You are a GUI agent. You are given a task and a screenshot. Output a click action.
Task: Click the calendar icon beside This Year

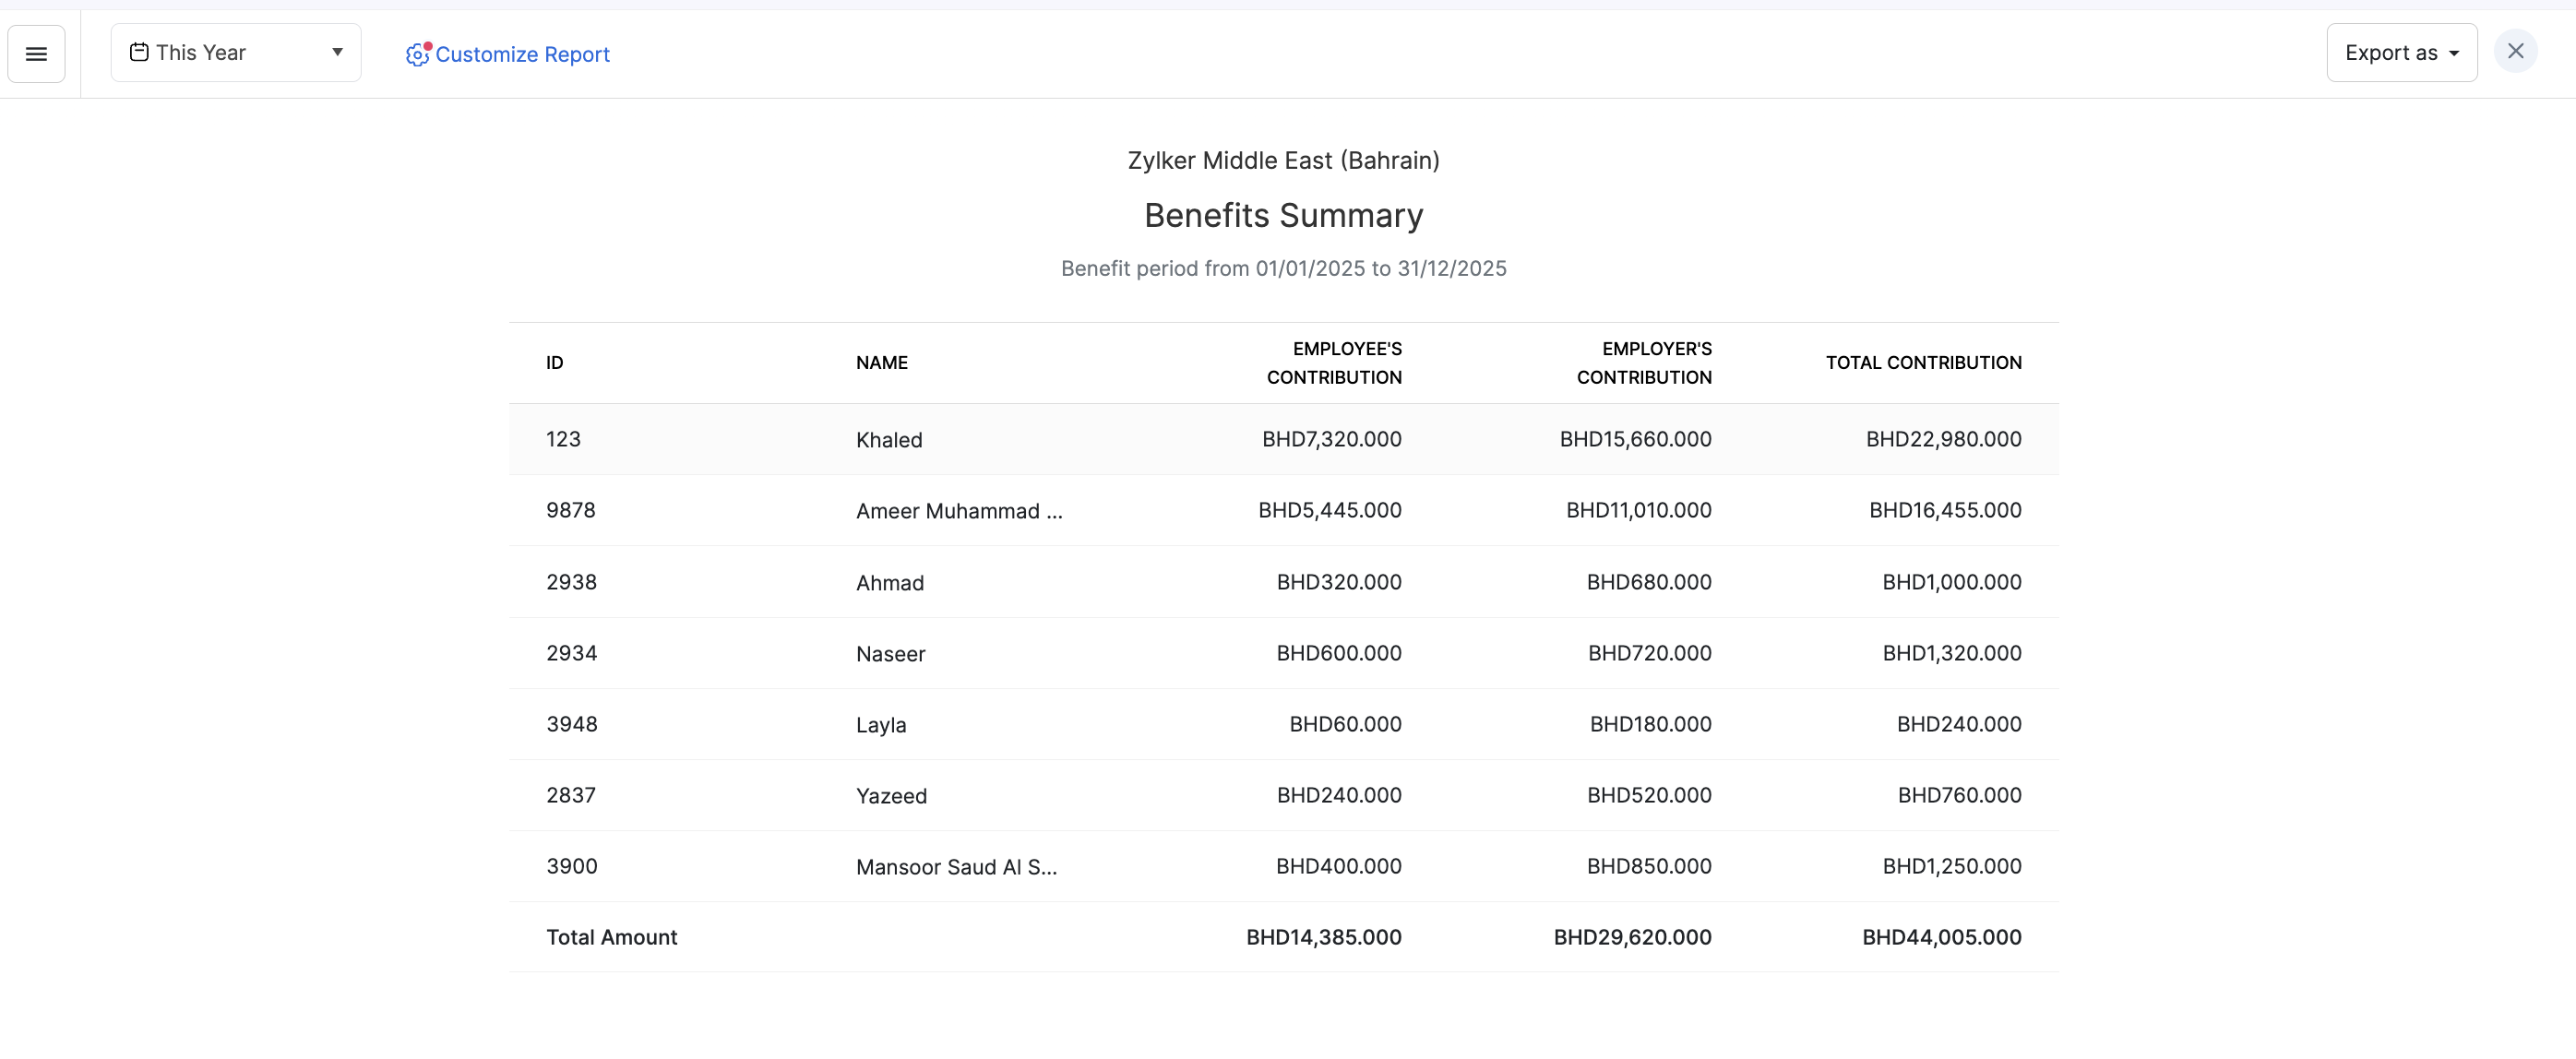[x=139, y=52]
